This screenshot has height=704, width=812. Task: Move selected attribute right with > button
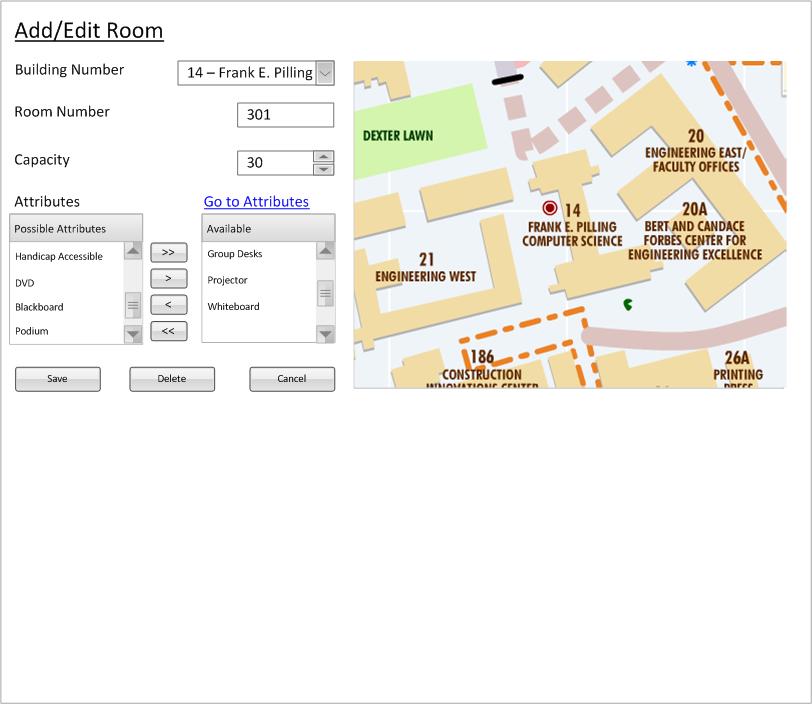tap(168, 279)
